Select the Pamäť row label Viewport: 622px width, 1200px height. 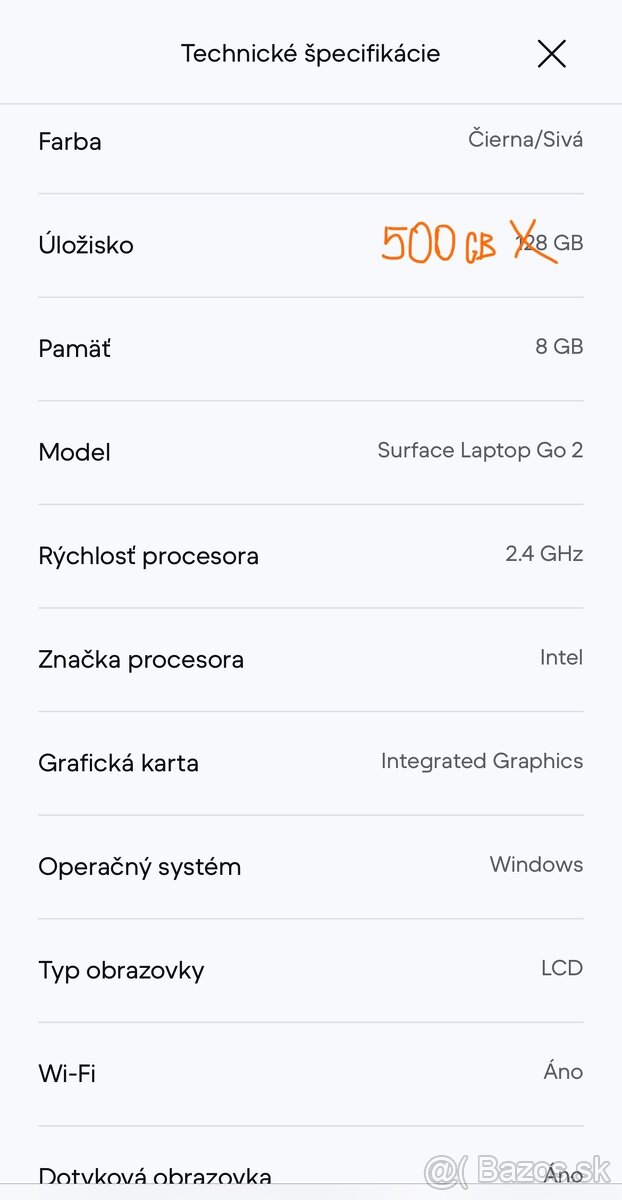(74, 349)
